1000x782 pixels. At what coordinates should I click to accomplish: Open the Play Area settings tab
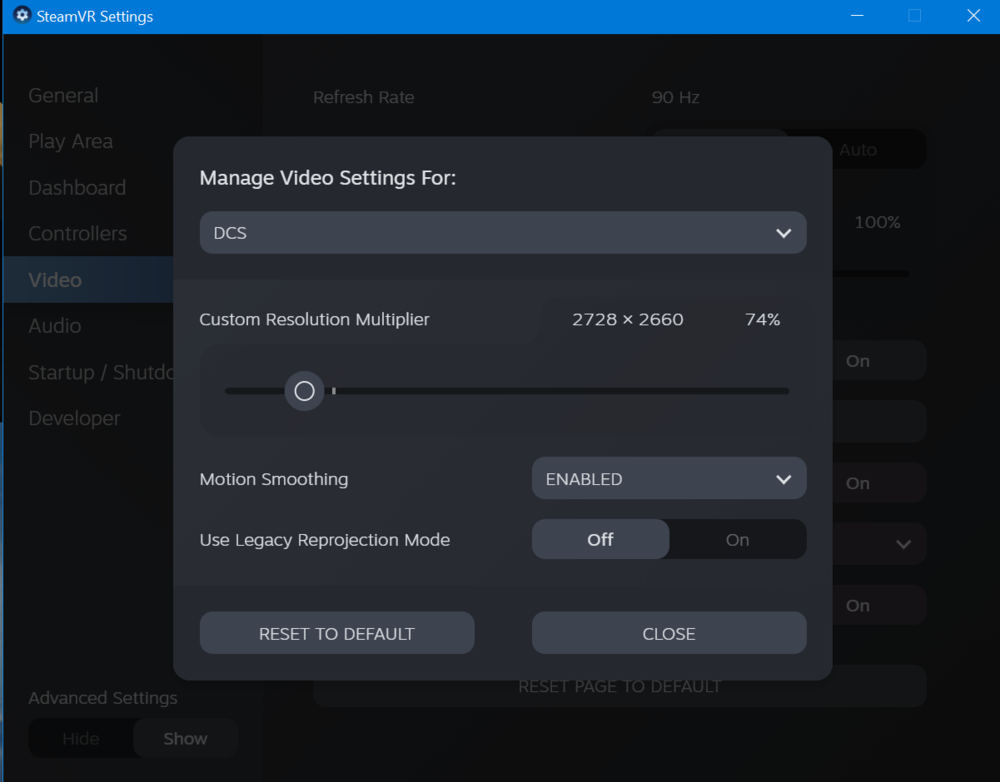click(x=70, y=142)
